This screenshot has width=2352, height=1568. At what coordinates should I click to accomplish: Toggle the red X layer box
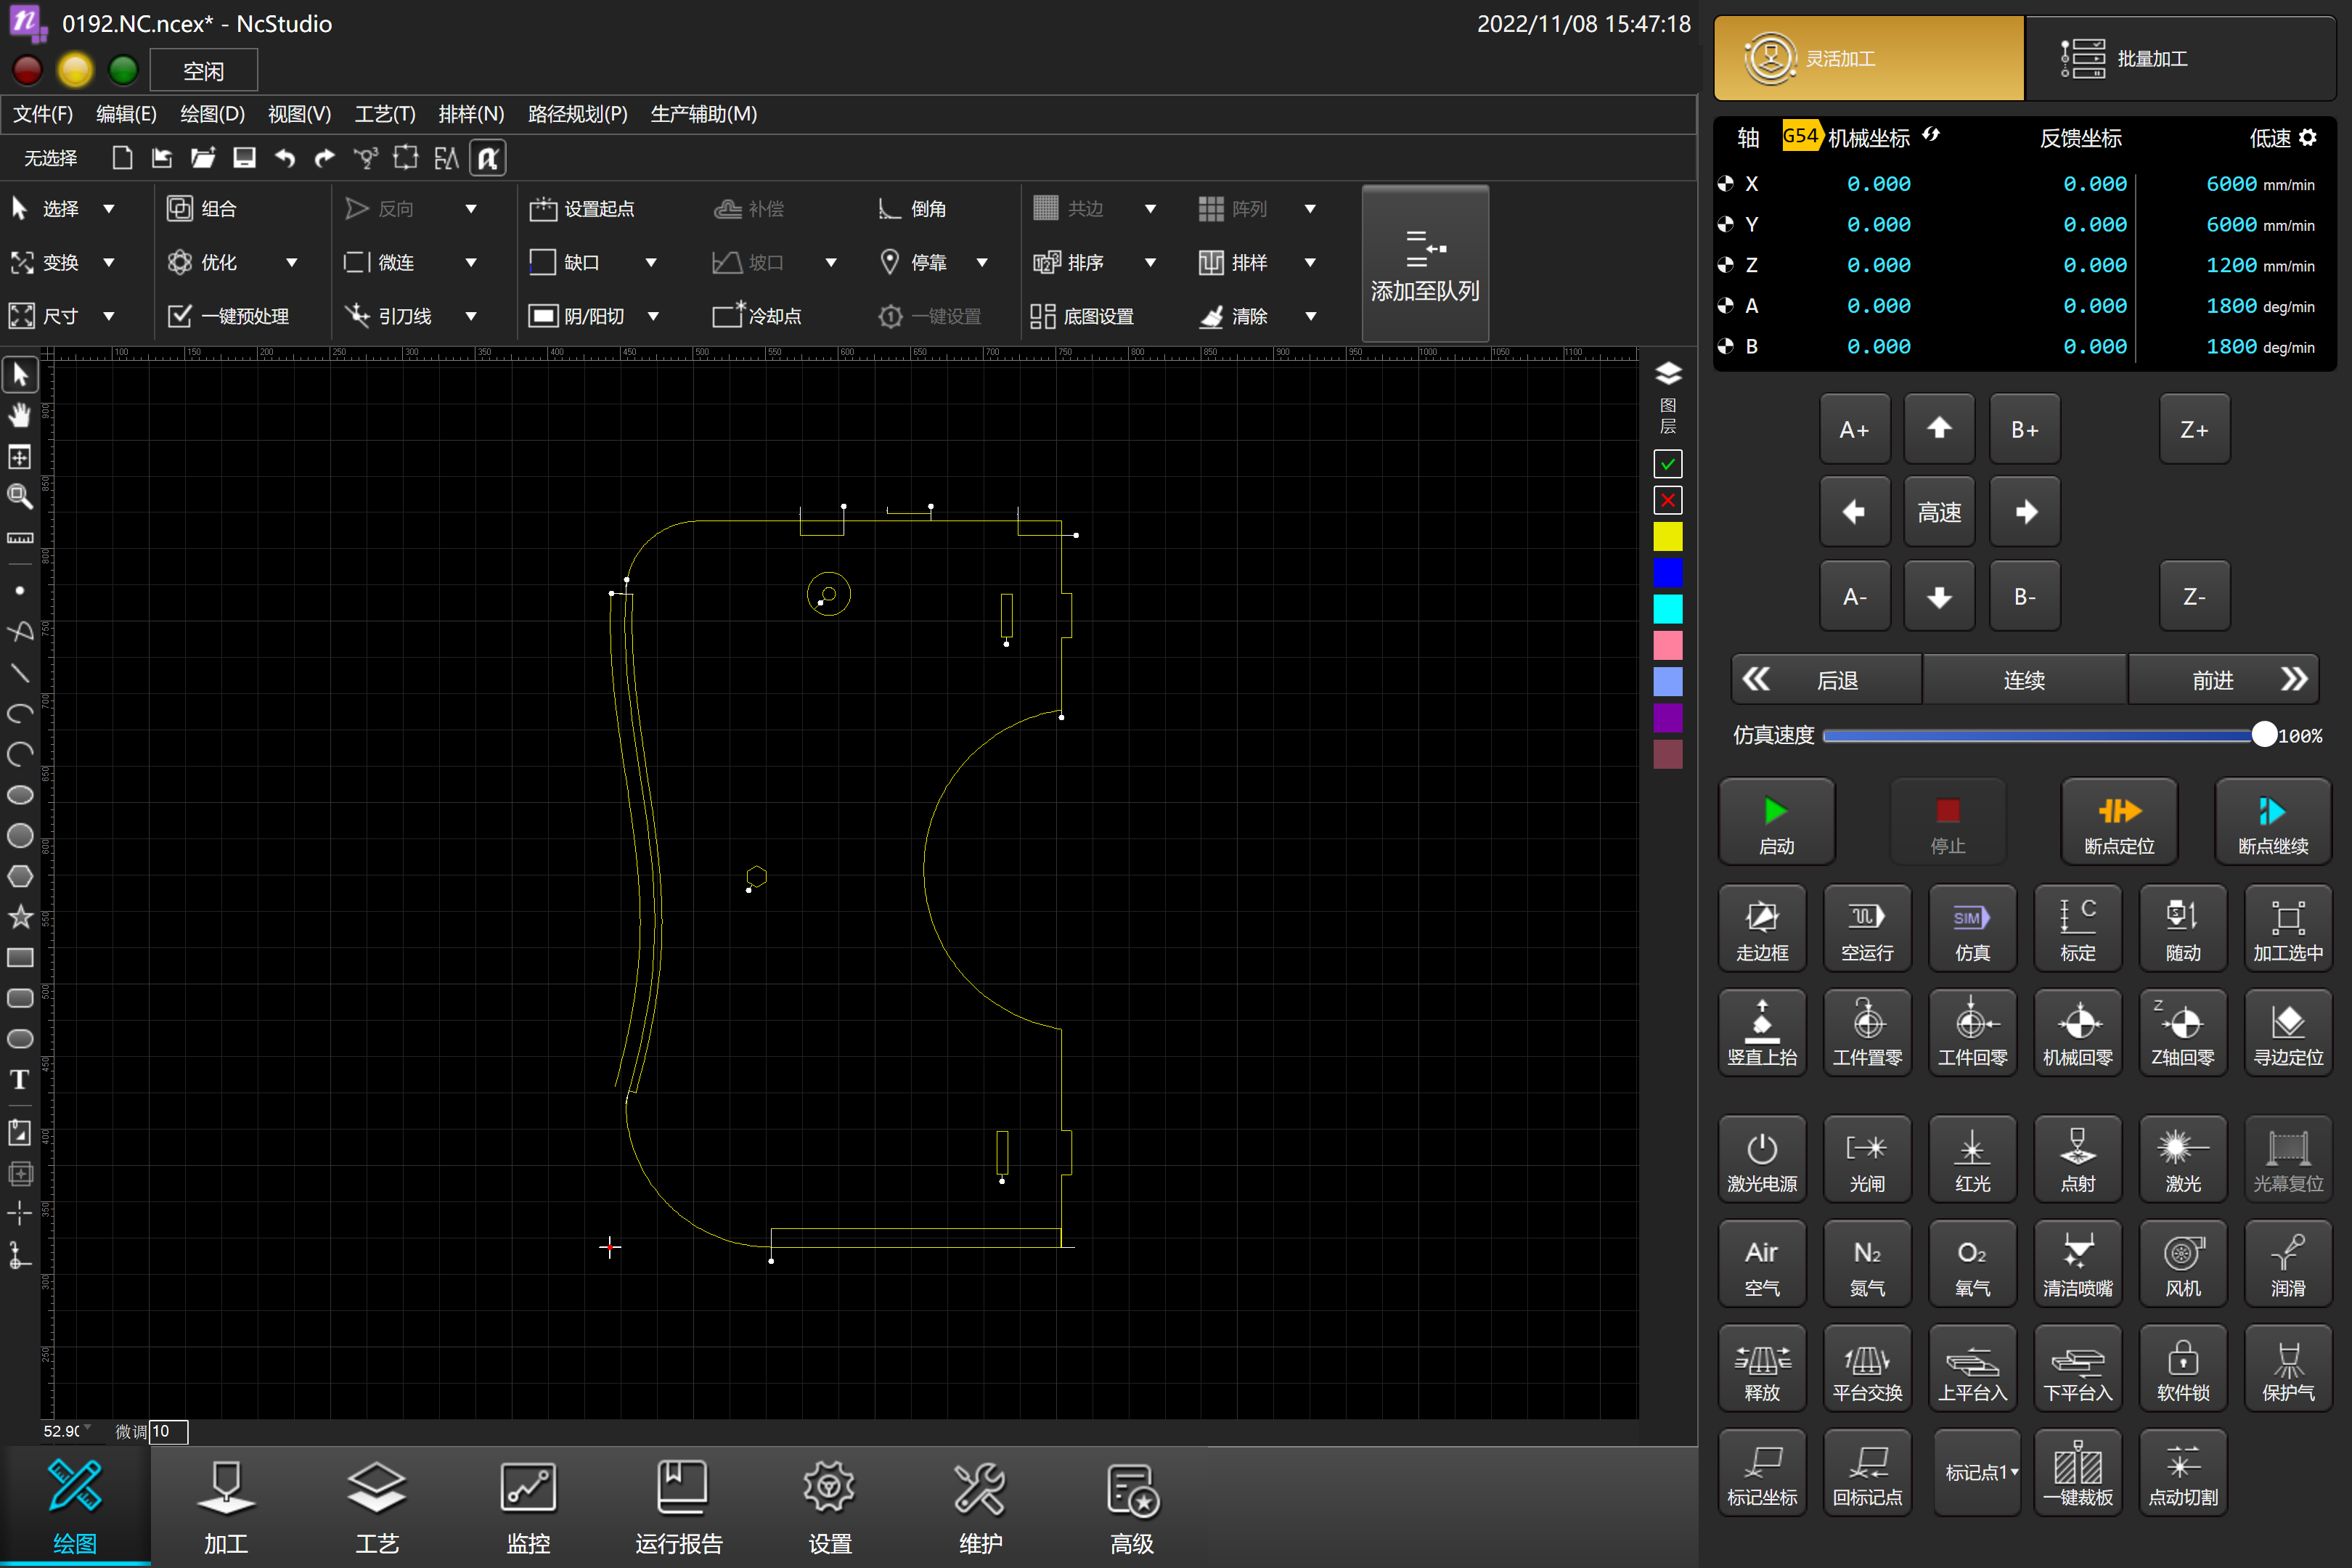coord(1667,500)
